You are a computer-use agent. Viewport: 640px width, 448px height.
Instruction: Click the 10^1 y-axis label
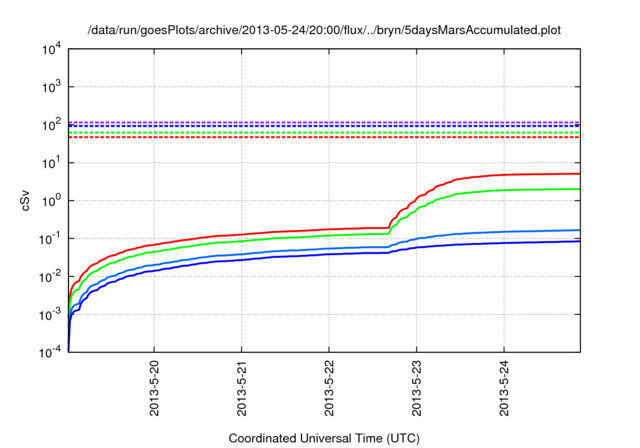click(52, 163)
